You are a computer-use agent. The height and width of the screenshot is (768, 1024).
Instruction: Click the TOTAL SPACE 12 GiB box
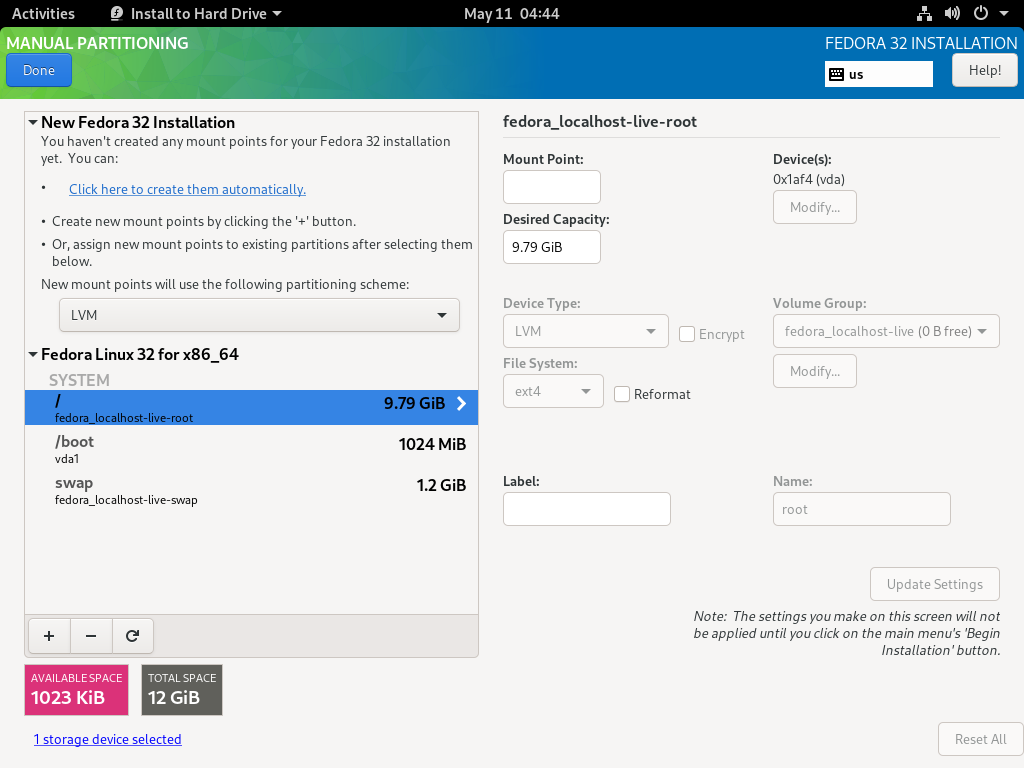[x=182, y=690]
